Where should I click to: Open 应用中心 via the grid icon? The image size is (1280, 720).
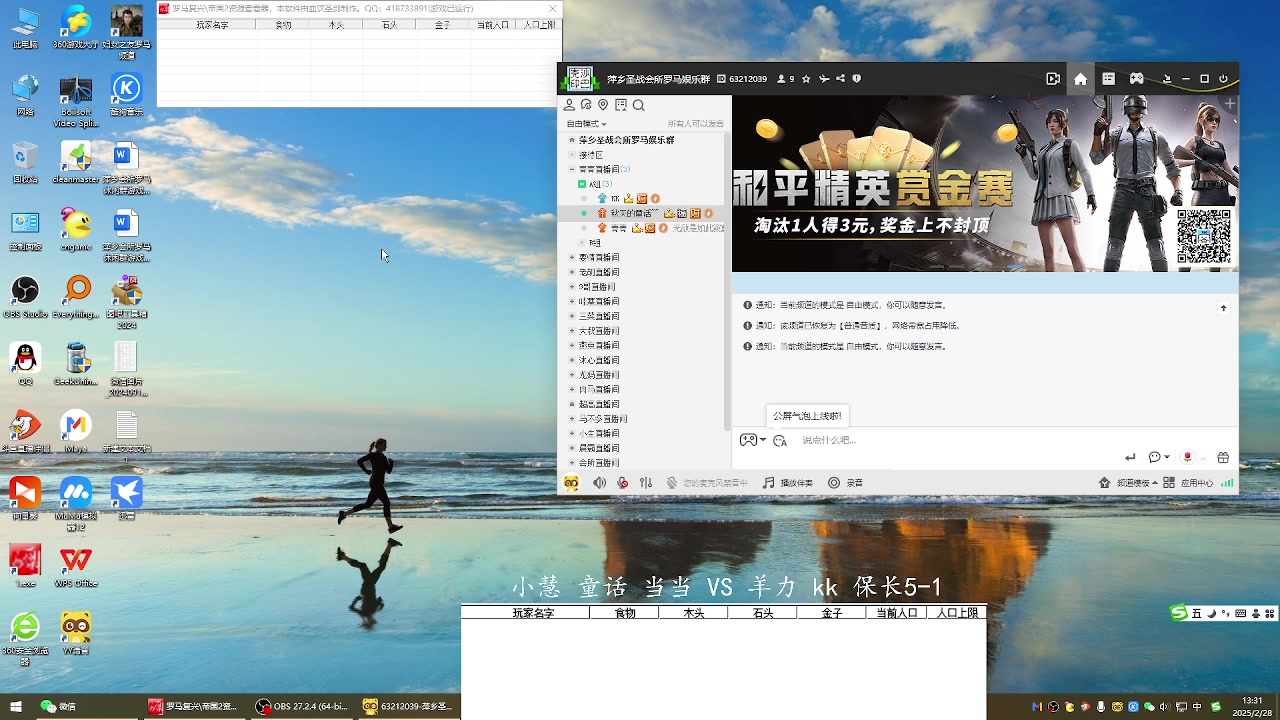(1169, 482)
